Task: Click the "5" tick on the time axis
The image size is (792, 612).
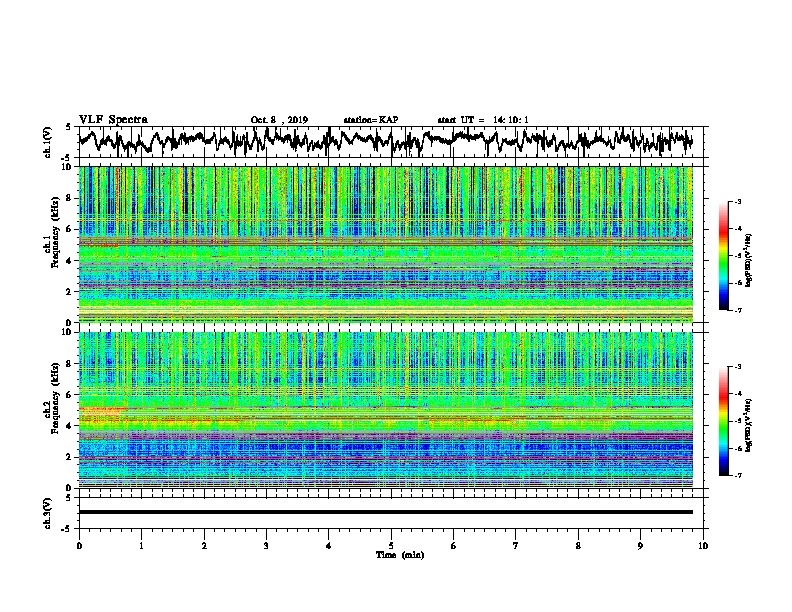Action: tap(391, 546)
